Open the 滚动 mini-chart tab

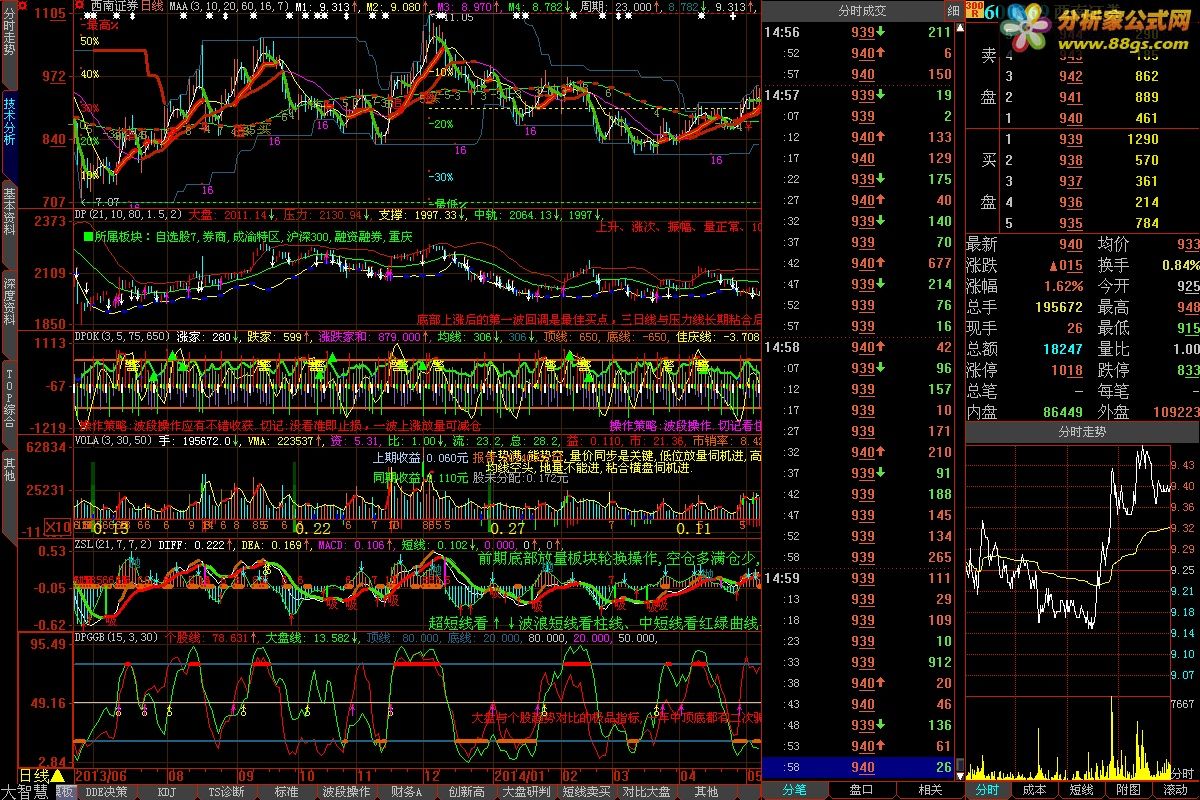point(1176,790)
